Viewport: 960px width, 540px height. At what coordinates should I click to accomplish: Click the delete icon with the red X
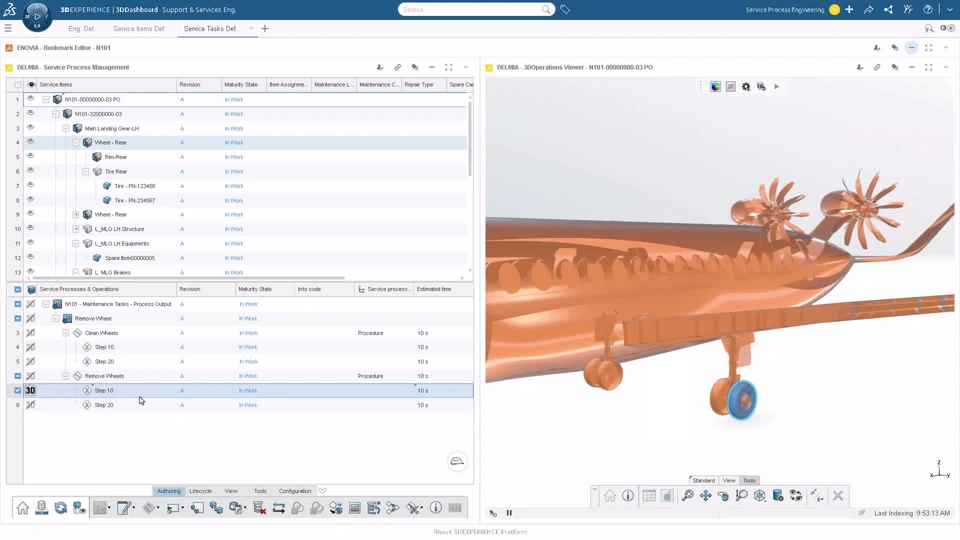(259, 508)
